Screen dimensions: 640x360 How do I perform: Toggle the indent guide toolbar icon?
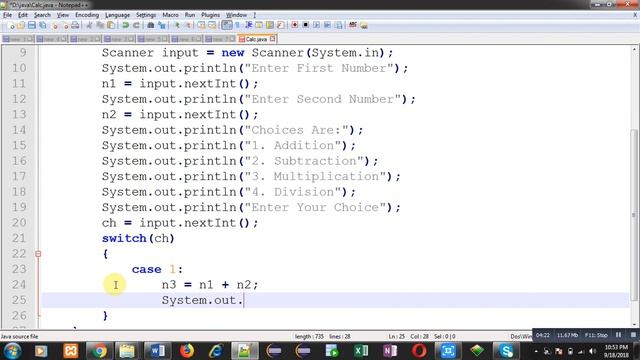(248, 25)
